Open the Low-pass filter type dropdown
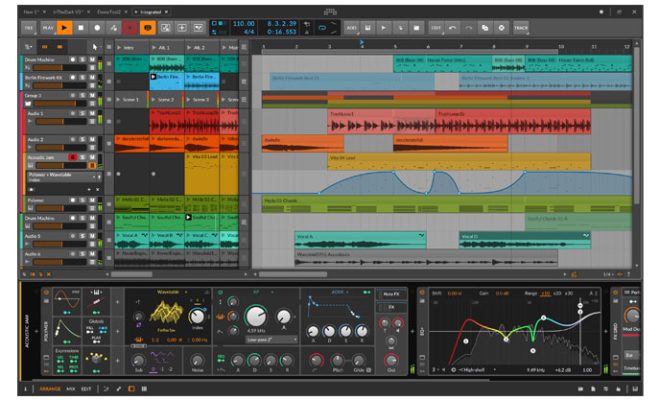This screenshot has height=400, width=660. pyautogui.click(x=271, y=339)
